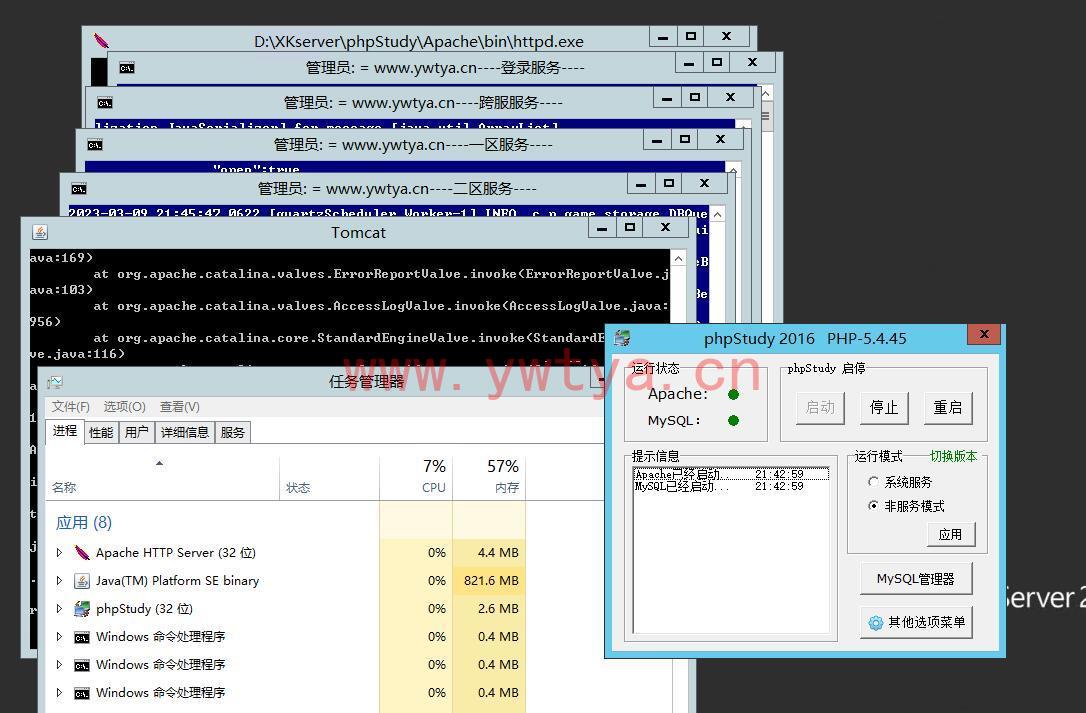Viewport: 1086px width, 713px height.
Task: Minimize the Tomcat window
Action: [x=603, y=228]
